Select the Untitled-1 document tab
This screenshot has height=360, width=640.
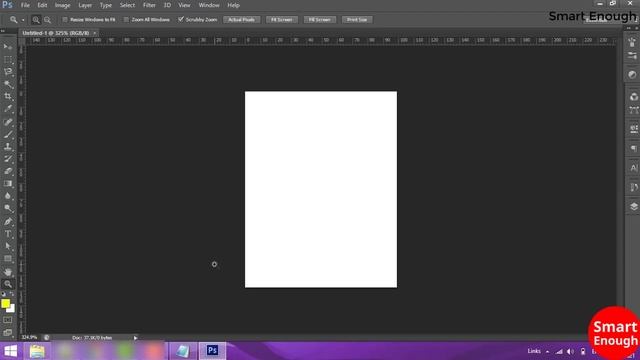56,33
